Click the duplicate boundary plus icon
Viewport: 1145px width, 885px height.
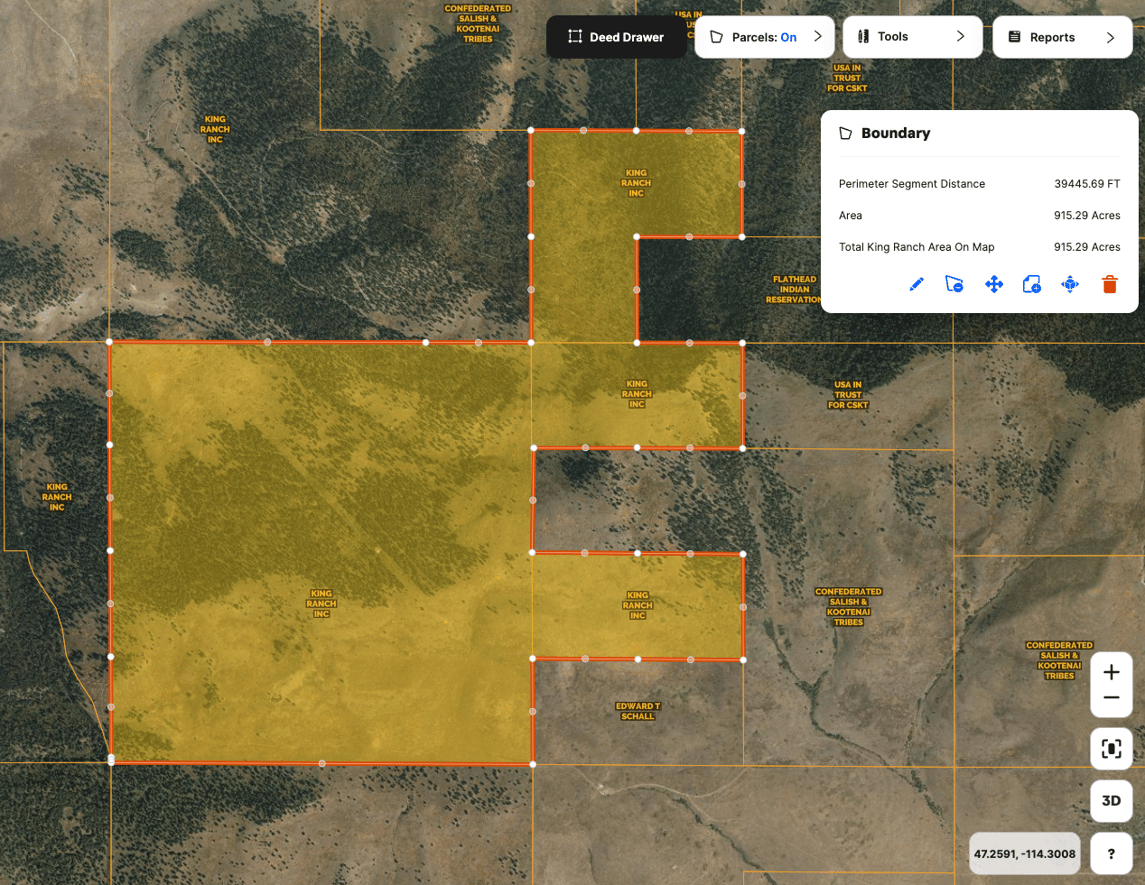tap(1032, 285)
